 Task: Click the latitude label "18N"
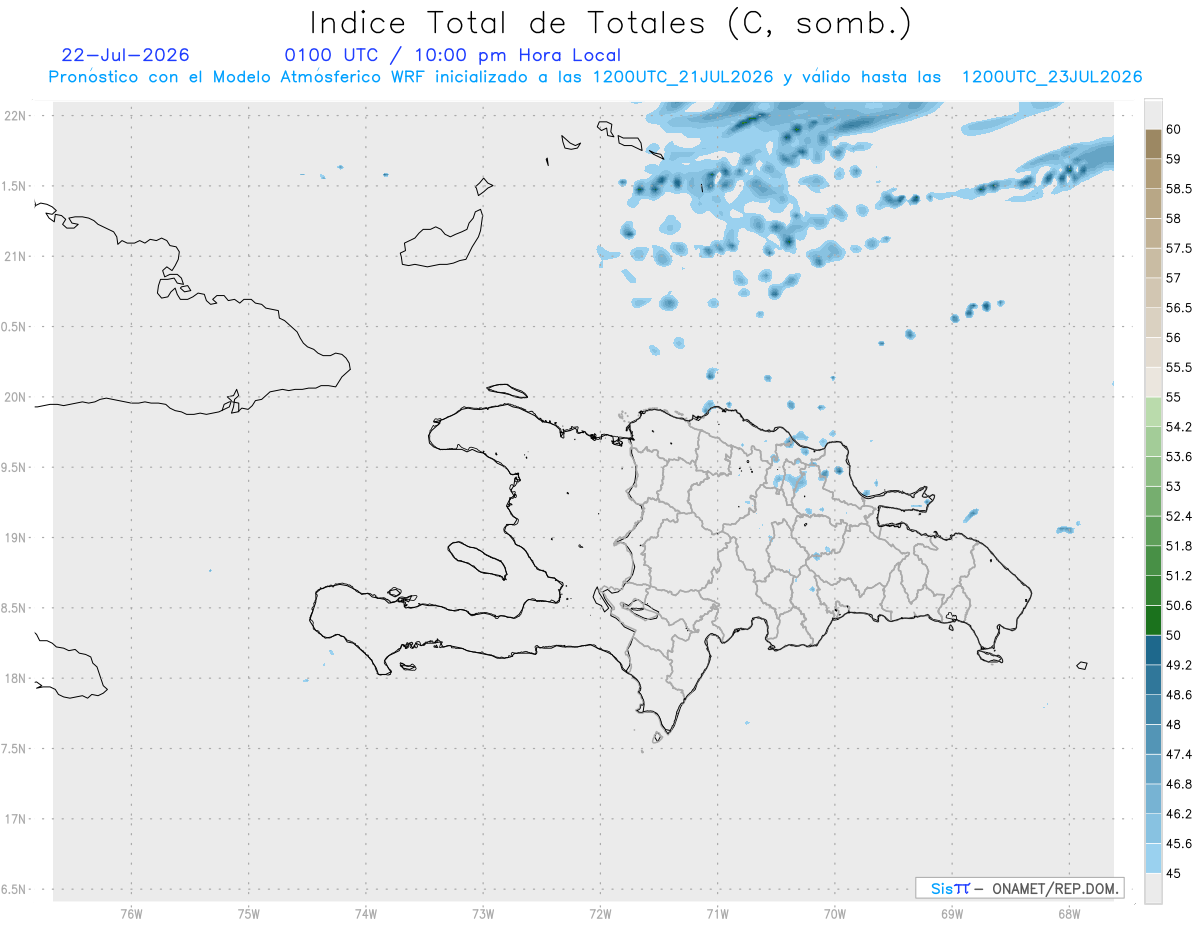(17, 678)
